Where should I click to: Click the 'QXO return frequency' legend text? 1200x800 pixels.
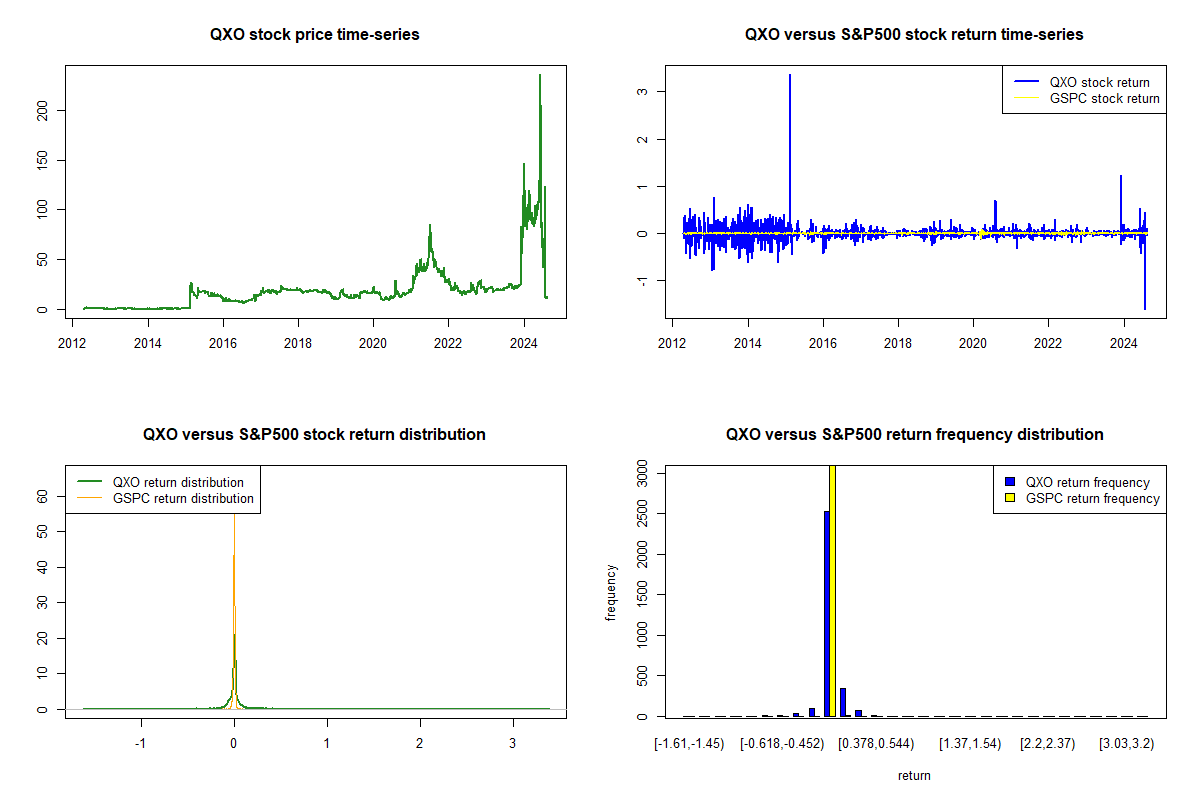pos(1088,482)
